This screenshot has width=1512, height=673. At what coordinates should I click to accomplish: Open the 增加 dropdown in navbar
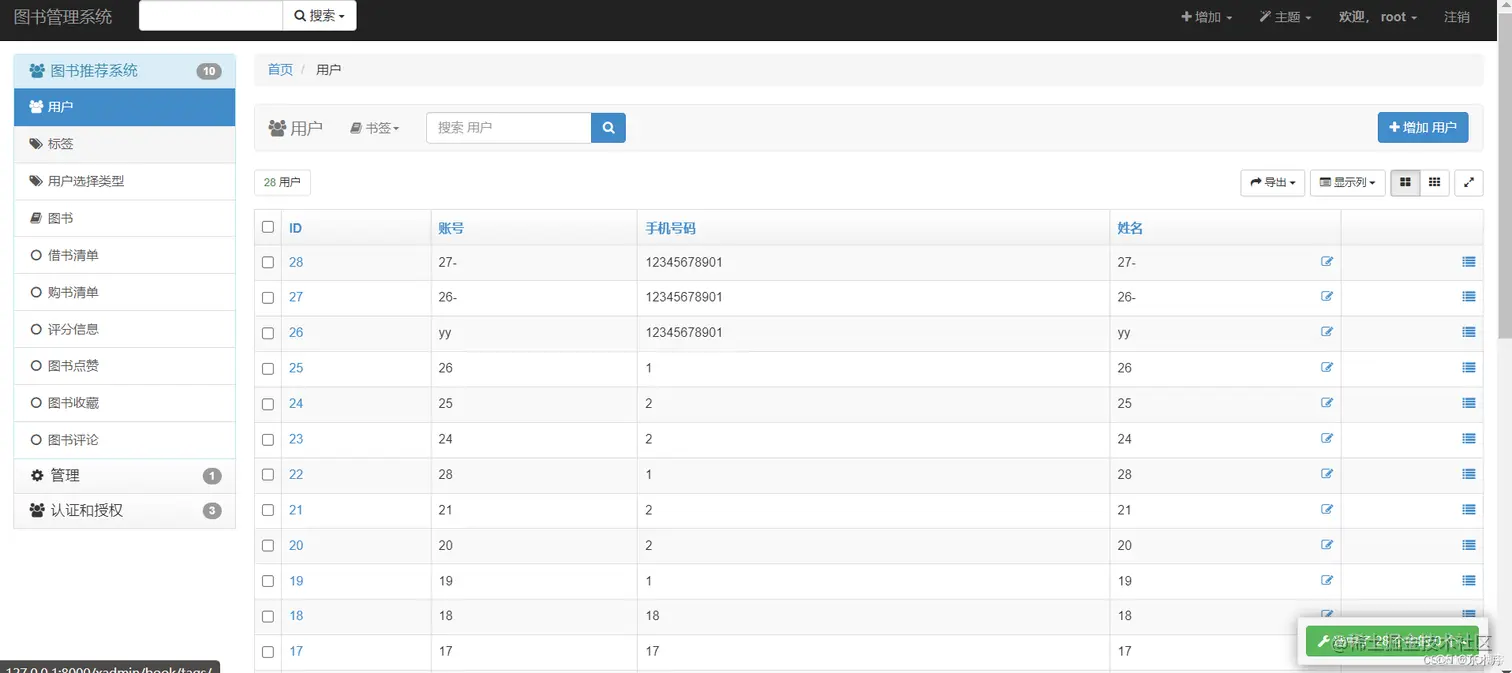pos(1206,17)
